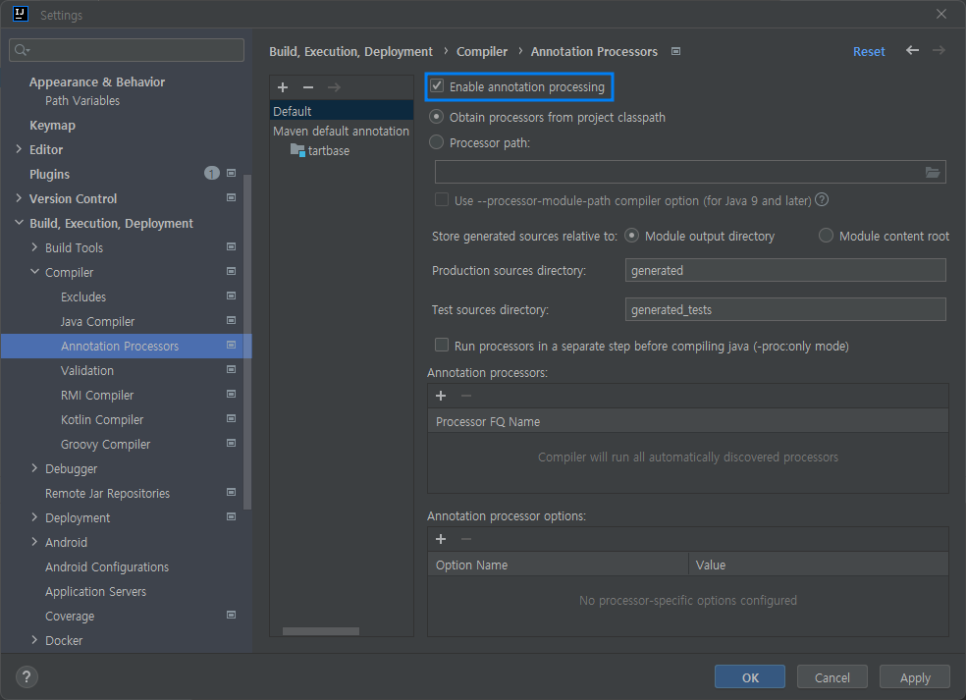
Task: Open Remote Jar Repositories page
Action: [x=107, y=494]
